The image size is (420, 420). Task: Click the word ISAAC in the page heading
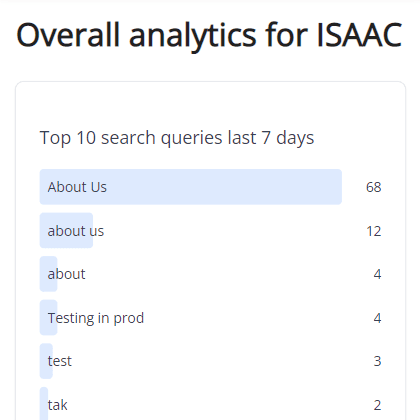359,35
